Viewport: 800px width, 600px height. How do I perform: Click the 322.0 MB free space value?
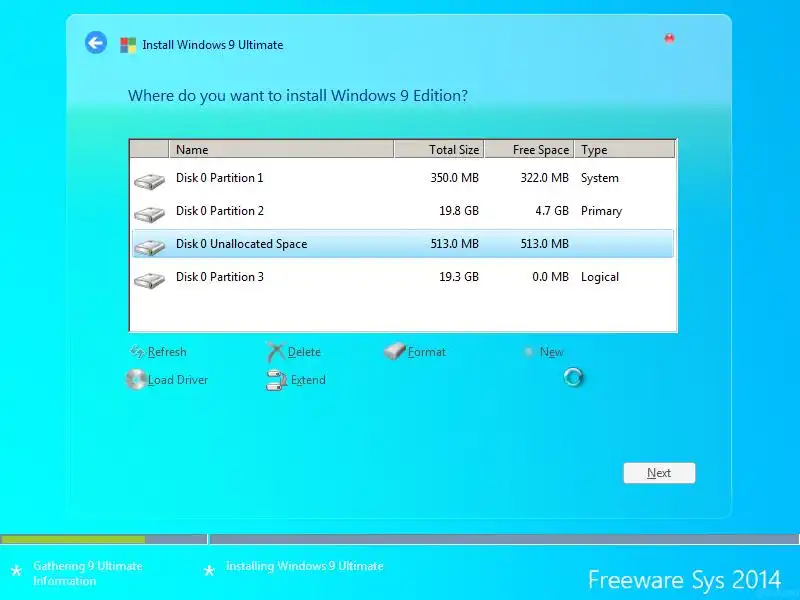point(544,178)
